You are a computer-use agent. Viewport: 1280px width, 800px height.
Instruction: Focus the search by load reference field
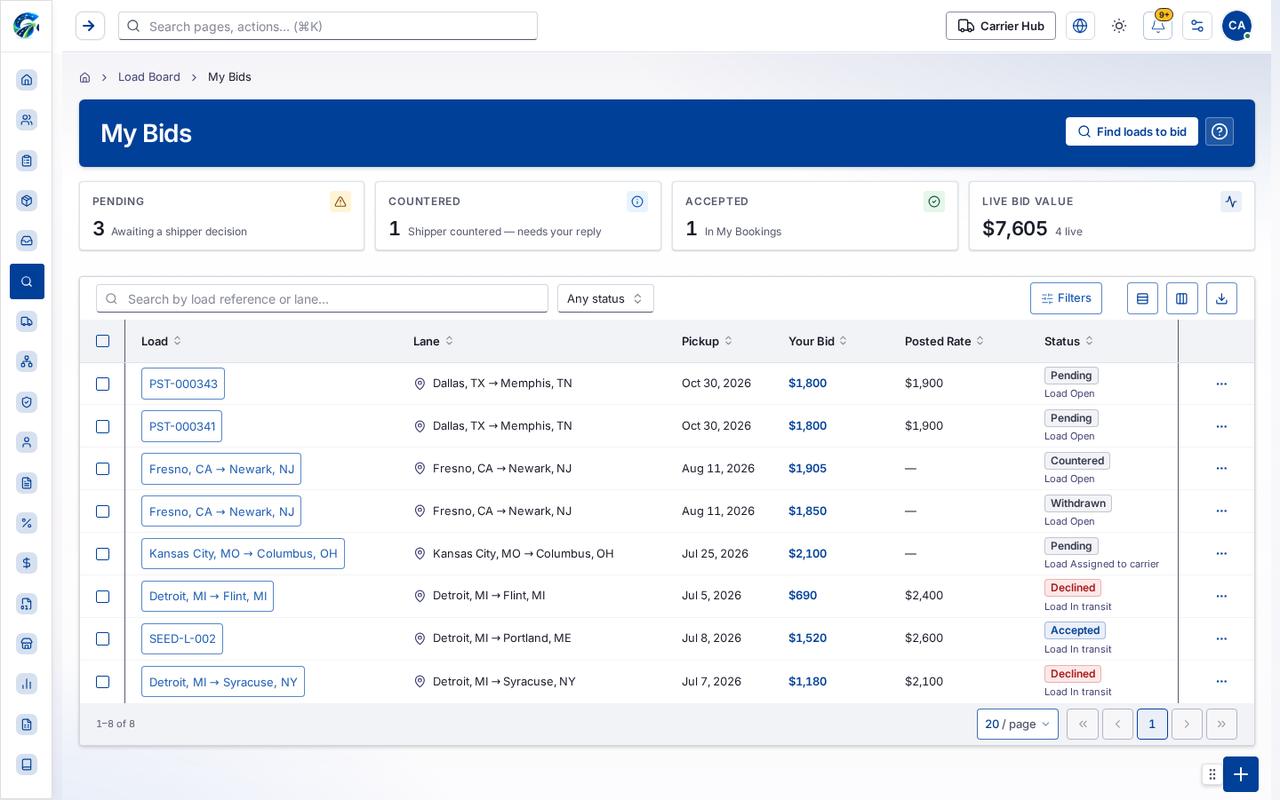[x=322, y=298]
